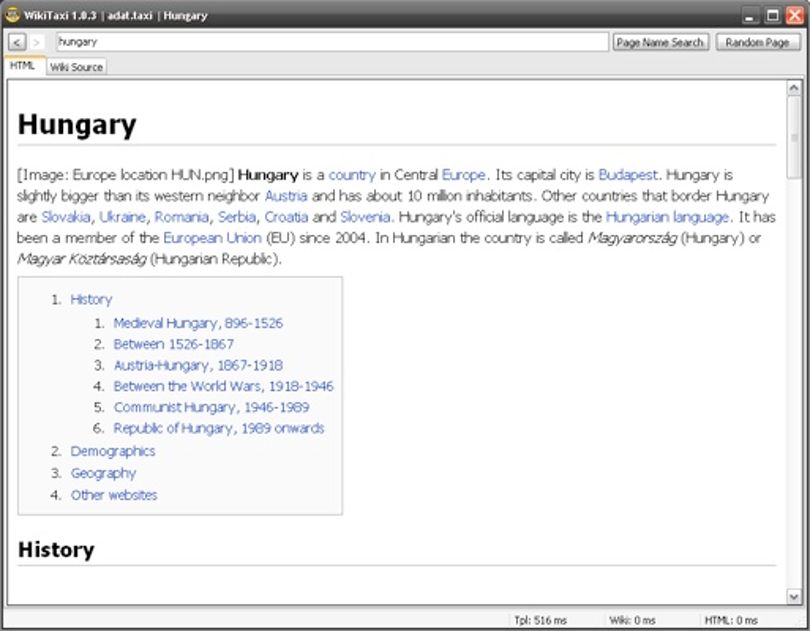Jump to Medieval Hungary, 896-1526 section
Viewport: 810px width, 631px height.
pos(198,324)
